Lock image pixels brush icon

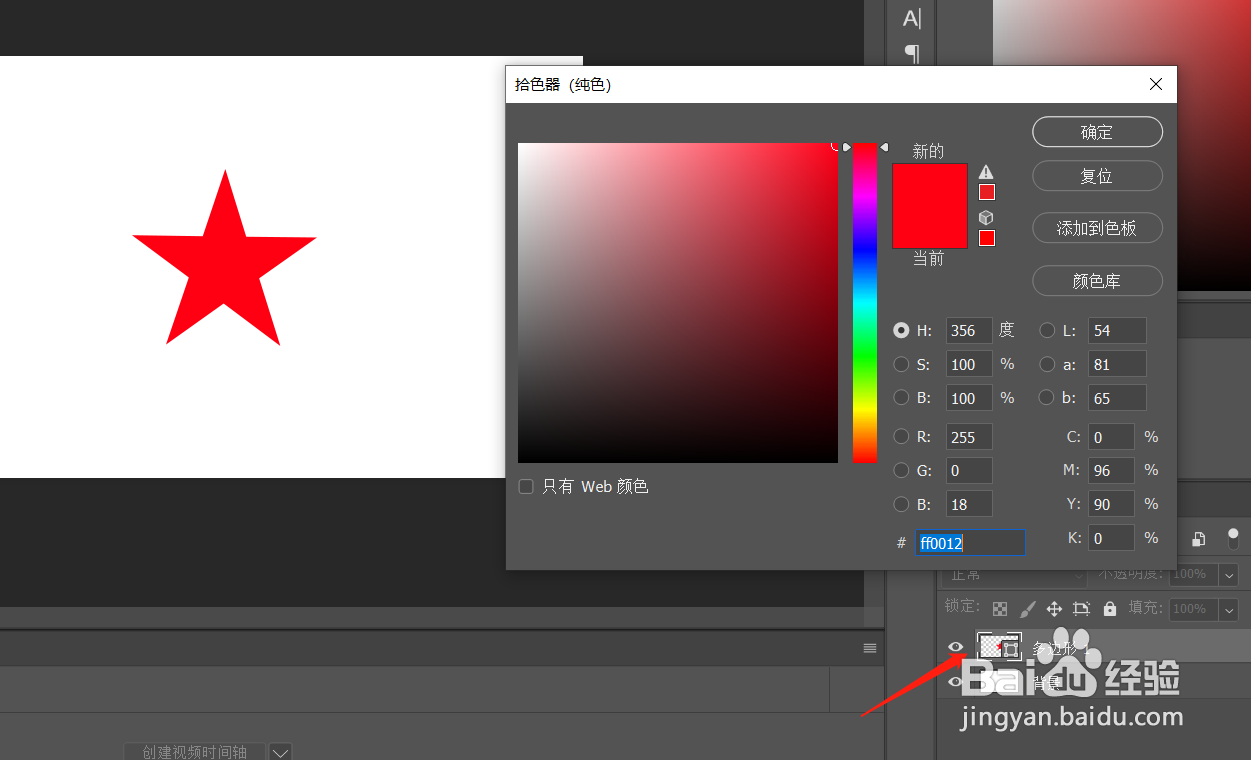point(1027,608)
